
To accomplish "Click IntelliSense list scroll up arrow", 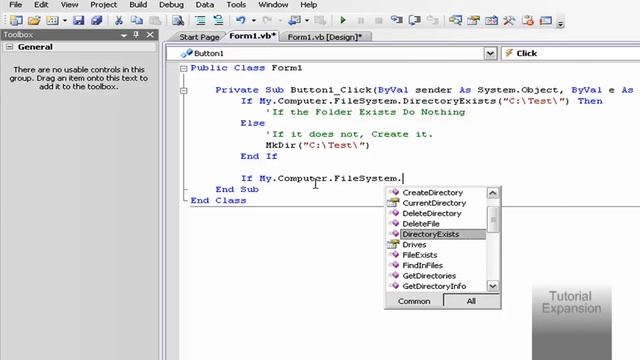I will coord(493,193).
